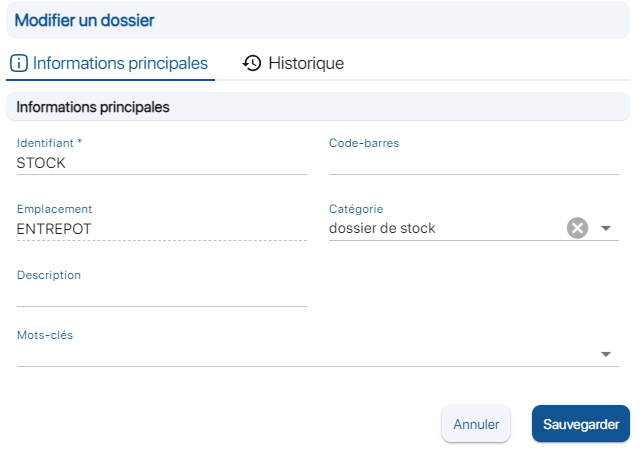Select the Informations principales tab
Viewport: 641px width, 457px height.
point(110,63)
